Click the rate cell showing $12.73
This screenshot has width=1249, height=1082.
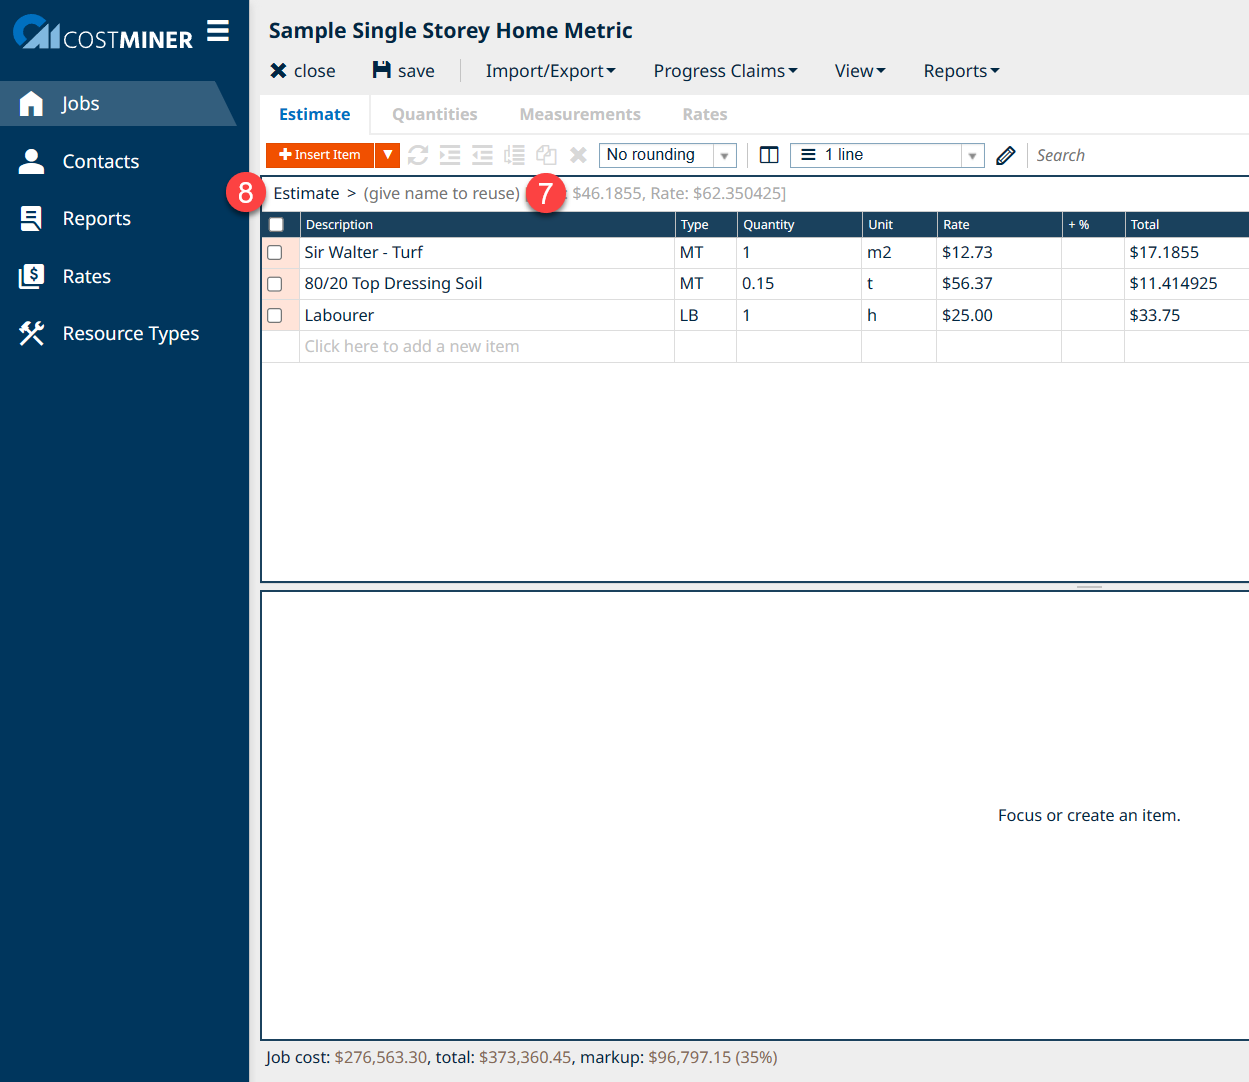click(x=999, y=253)
